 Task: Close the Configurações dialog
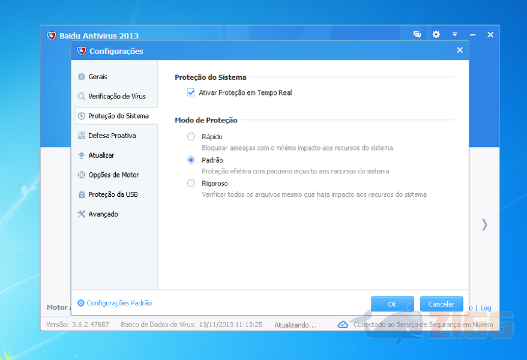[460, 50]
